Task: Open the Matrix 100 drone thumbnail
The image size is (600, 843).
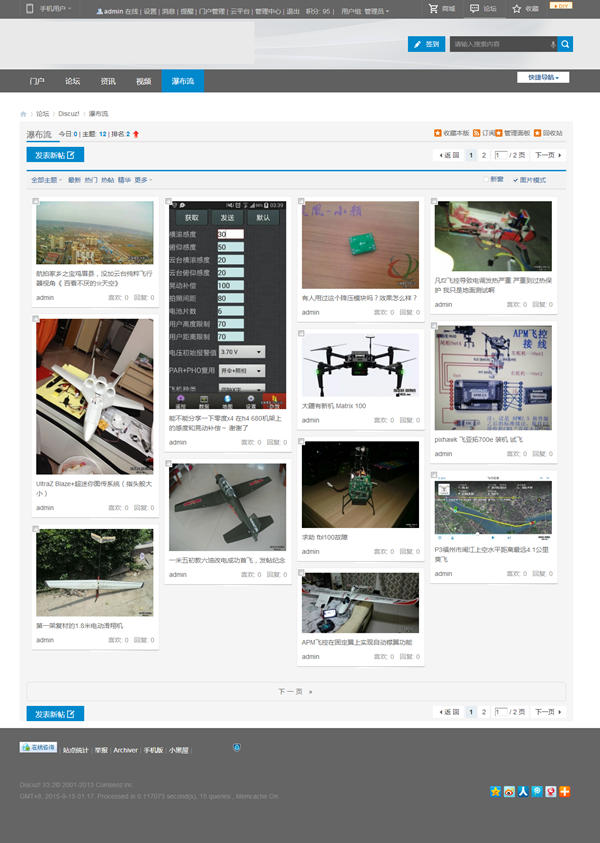Action: pyautogui.click(x=360, y=366)
